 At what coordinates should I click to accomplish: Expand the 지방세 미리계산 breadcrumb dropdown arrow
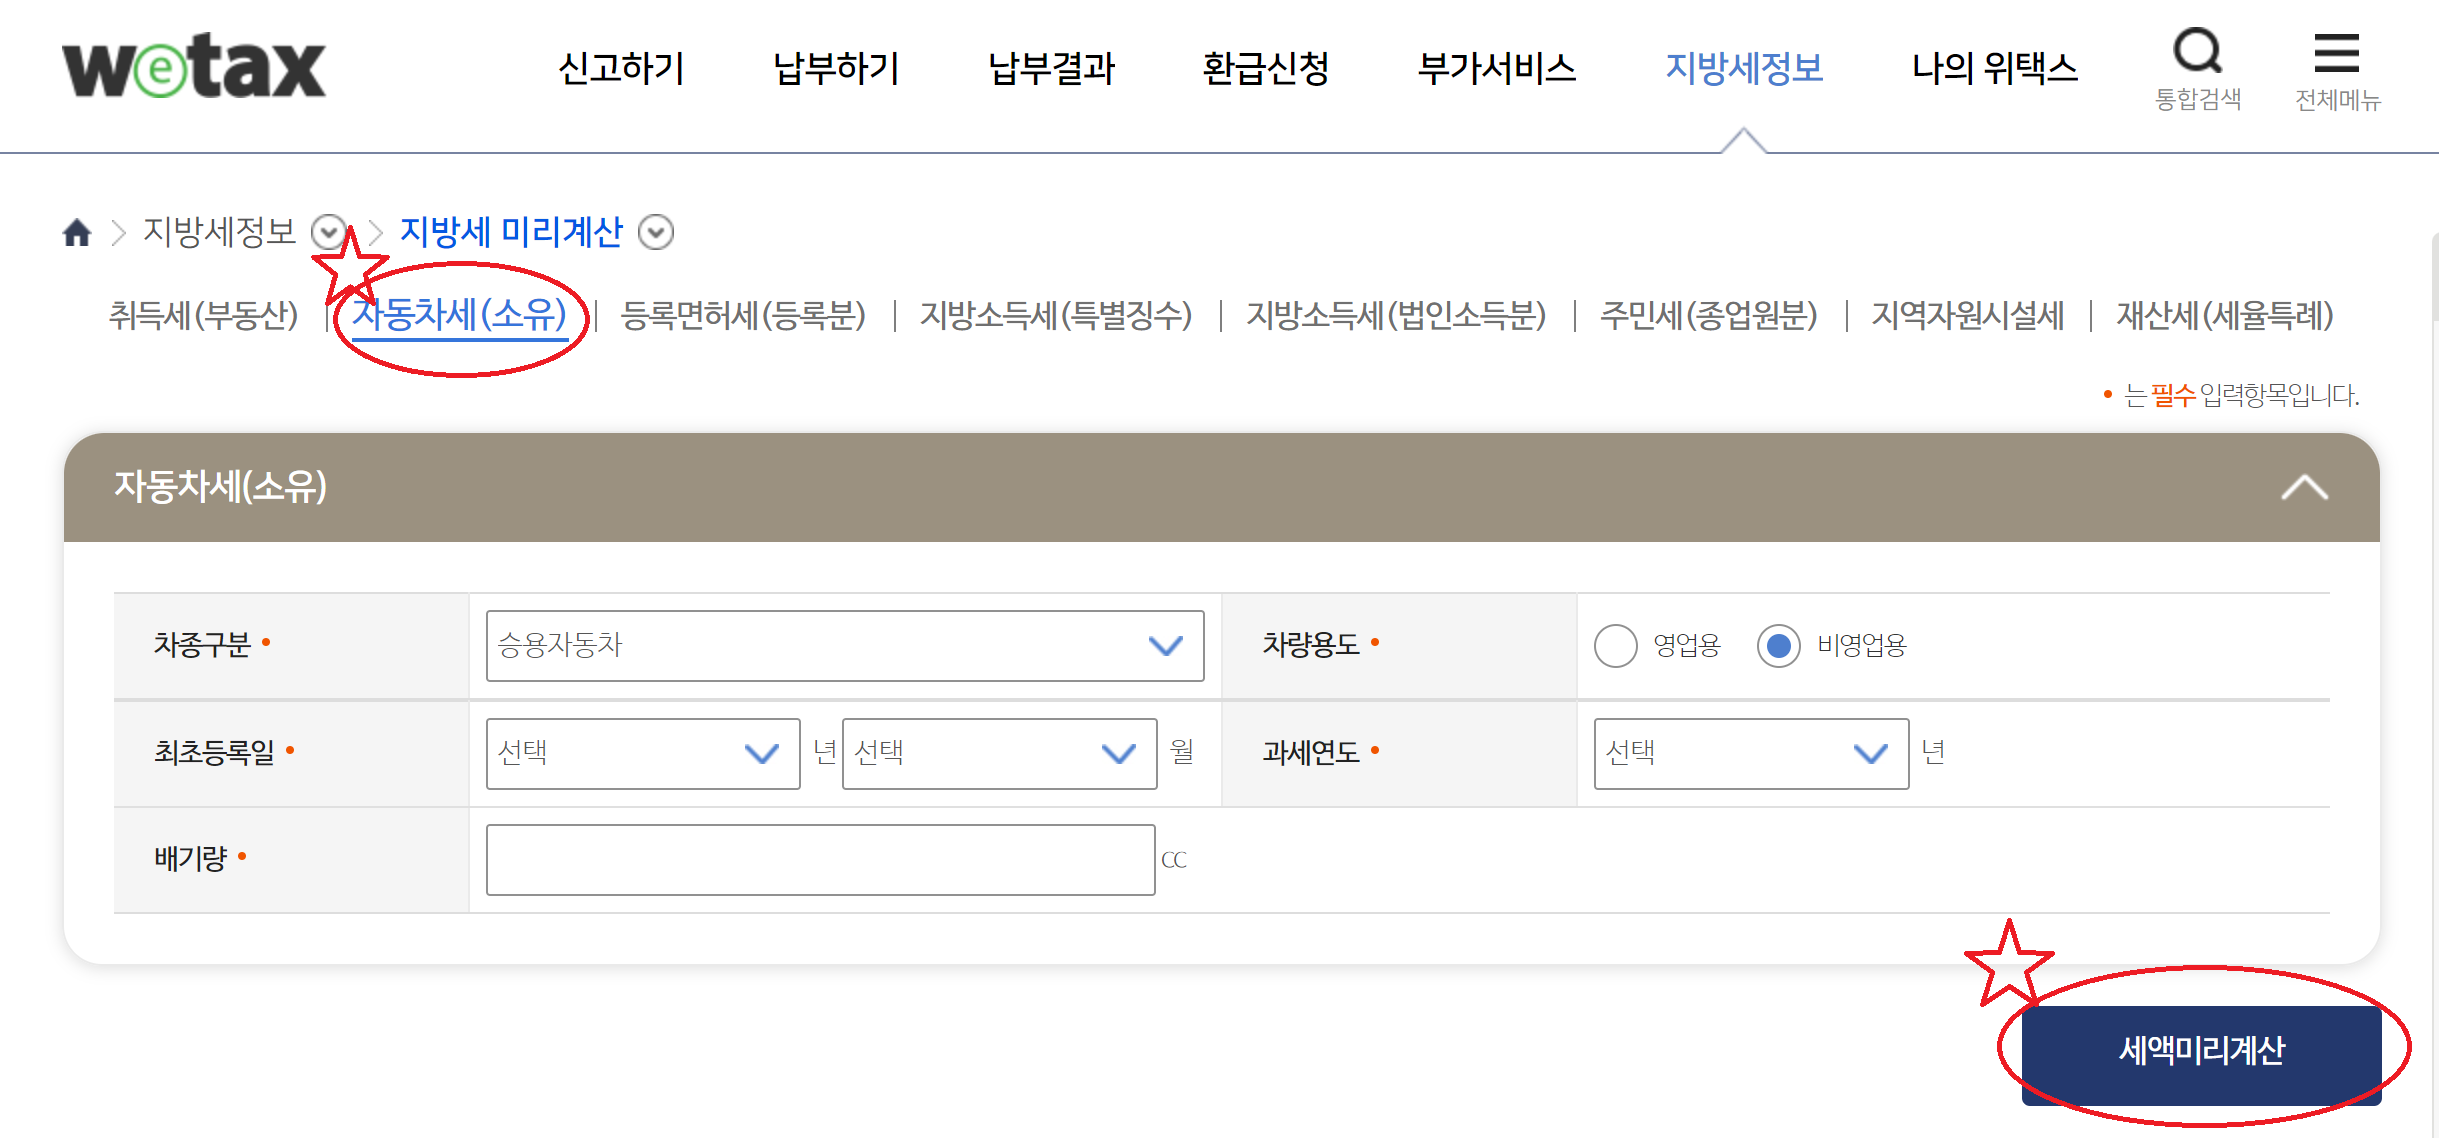[x=656, y=232]
